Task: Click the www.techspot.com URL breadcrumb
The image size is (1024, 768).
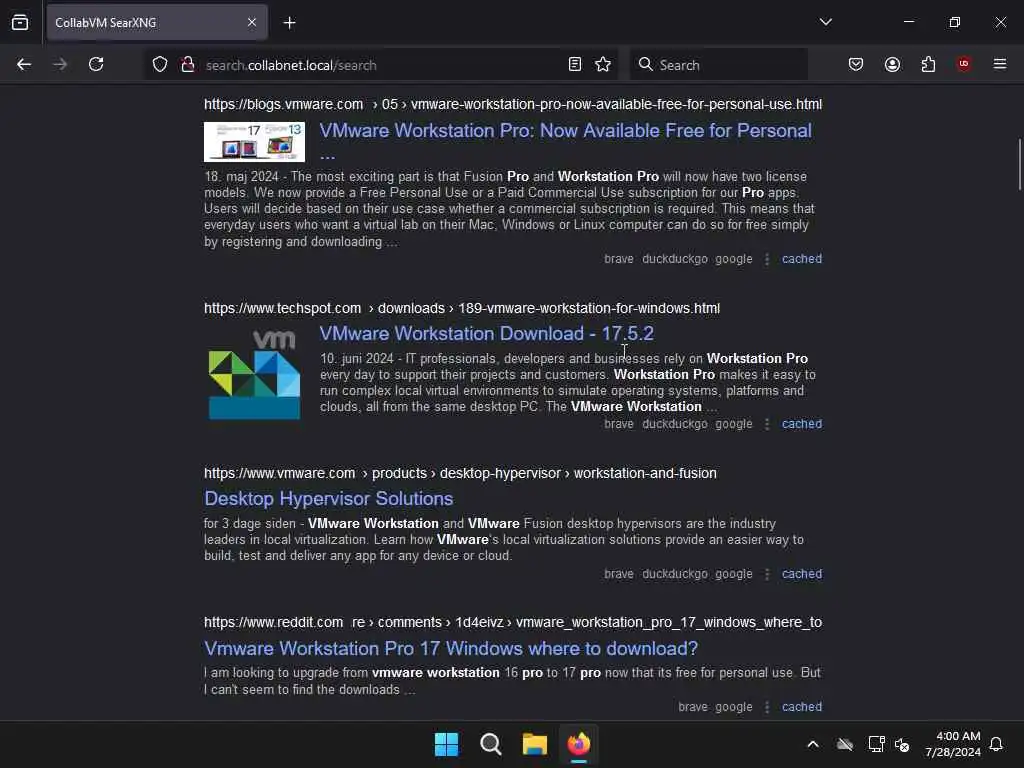Action: [x=462, y=308]
